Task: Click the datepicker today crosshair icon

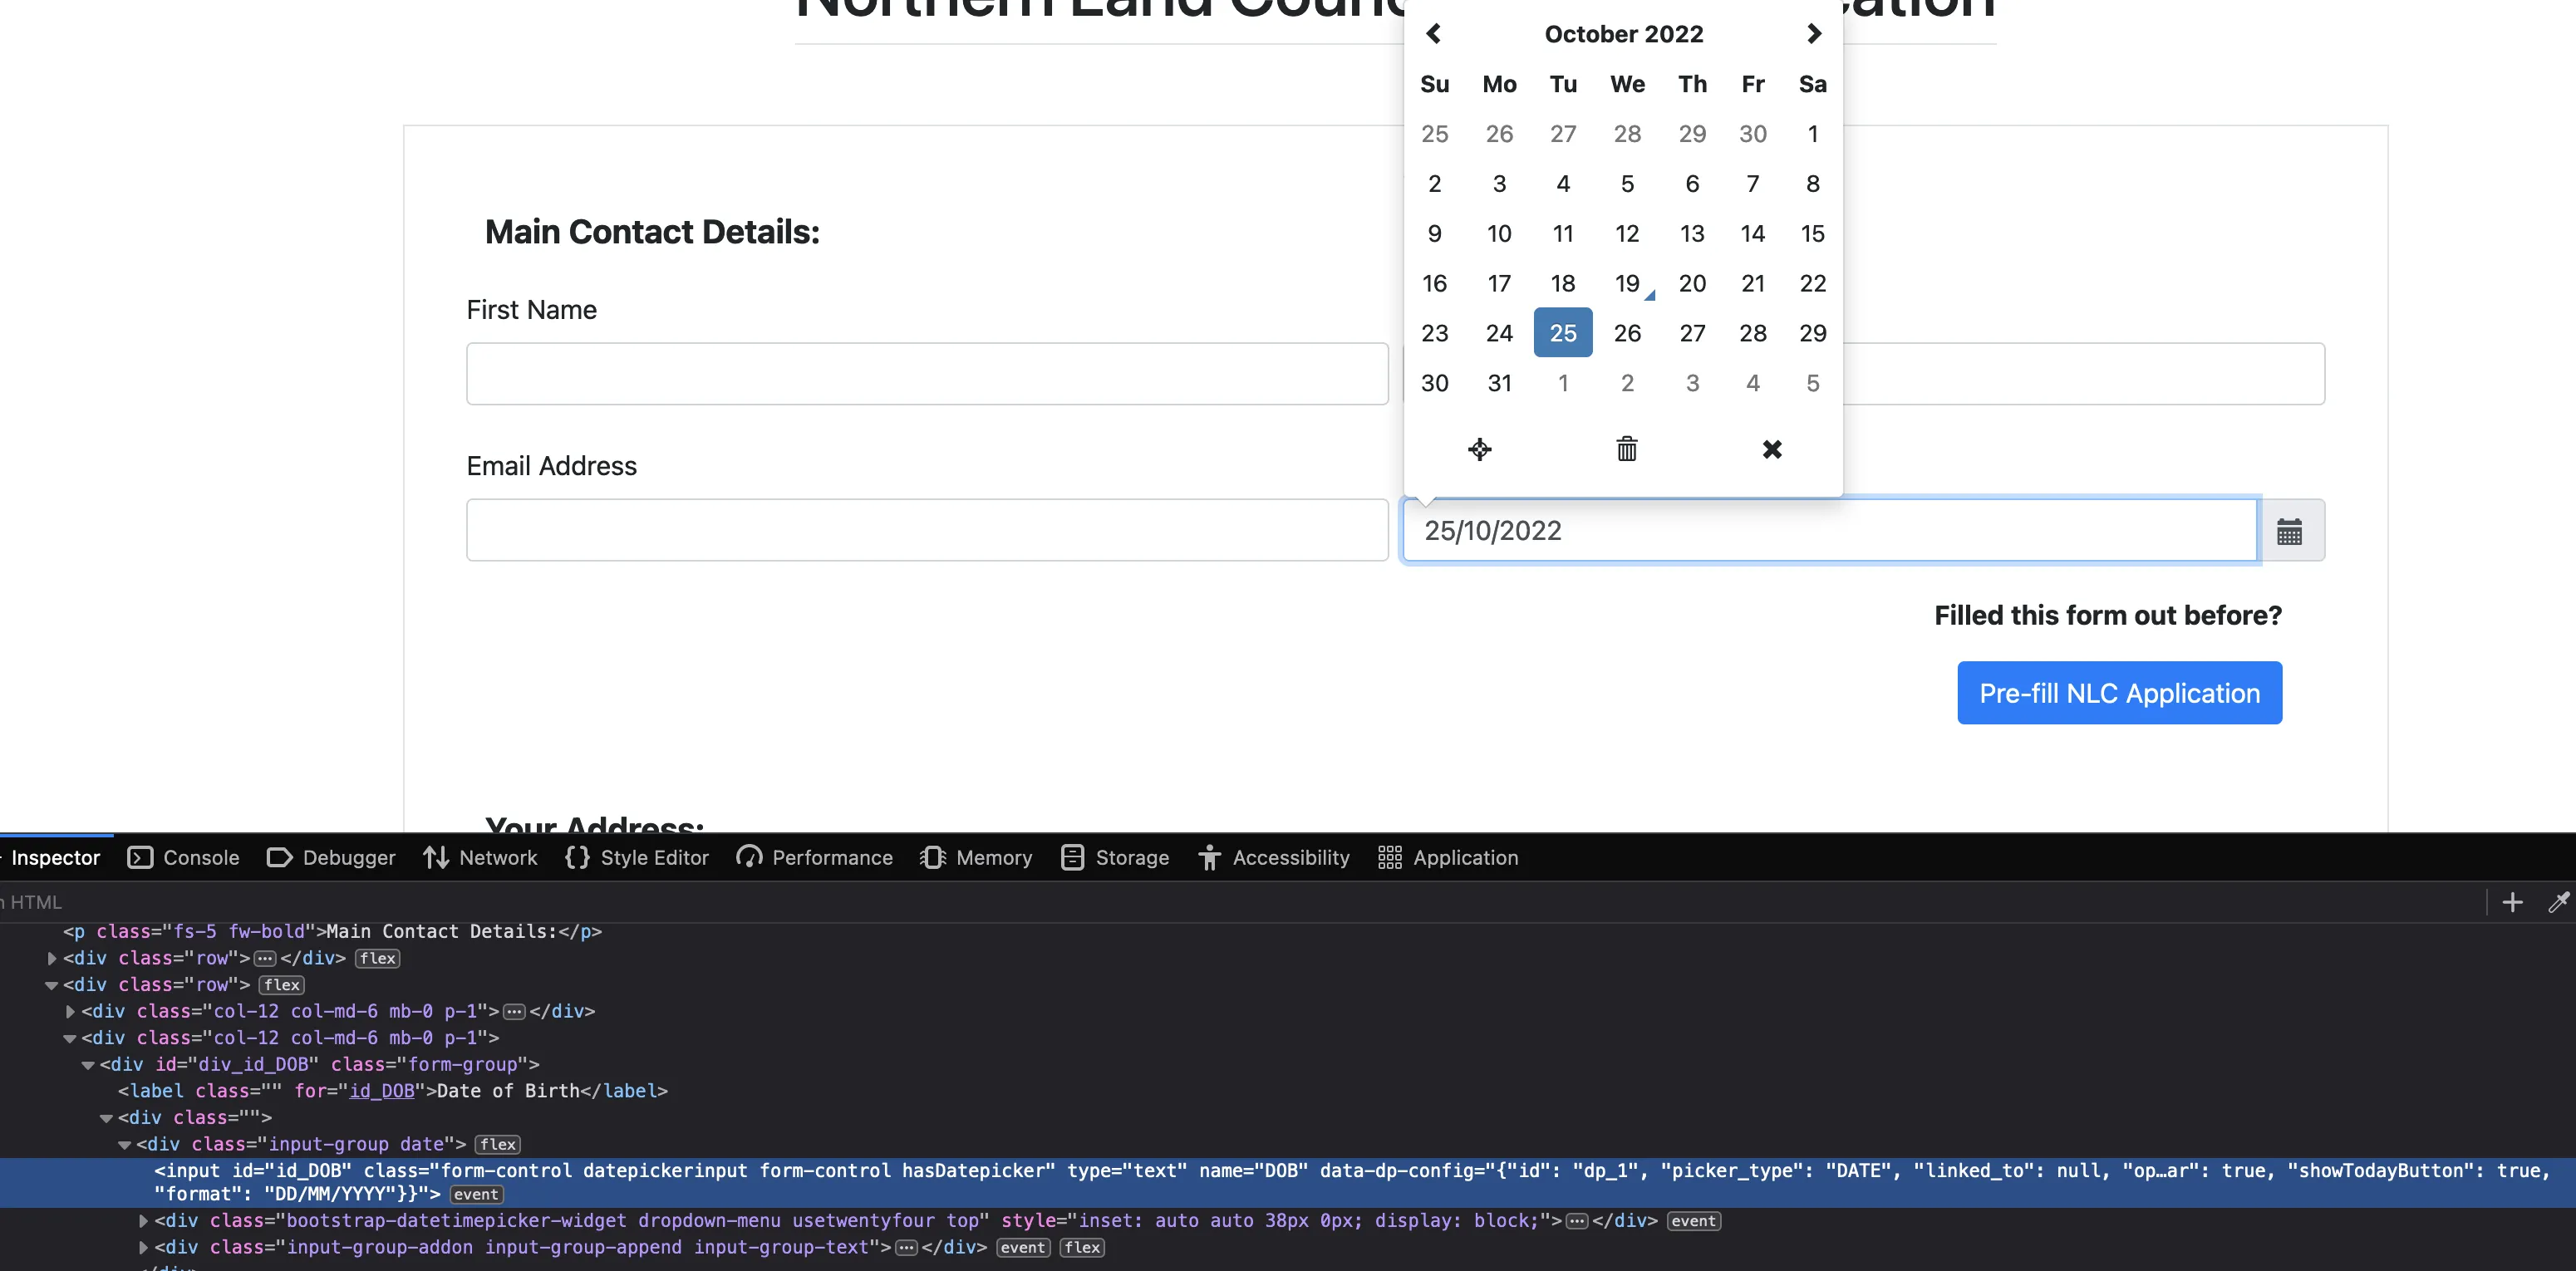Action: pos(1479,449)
